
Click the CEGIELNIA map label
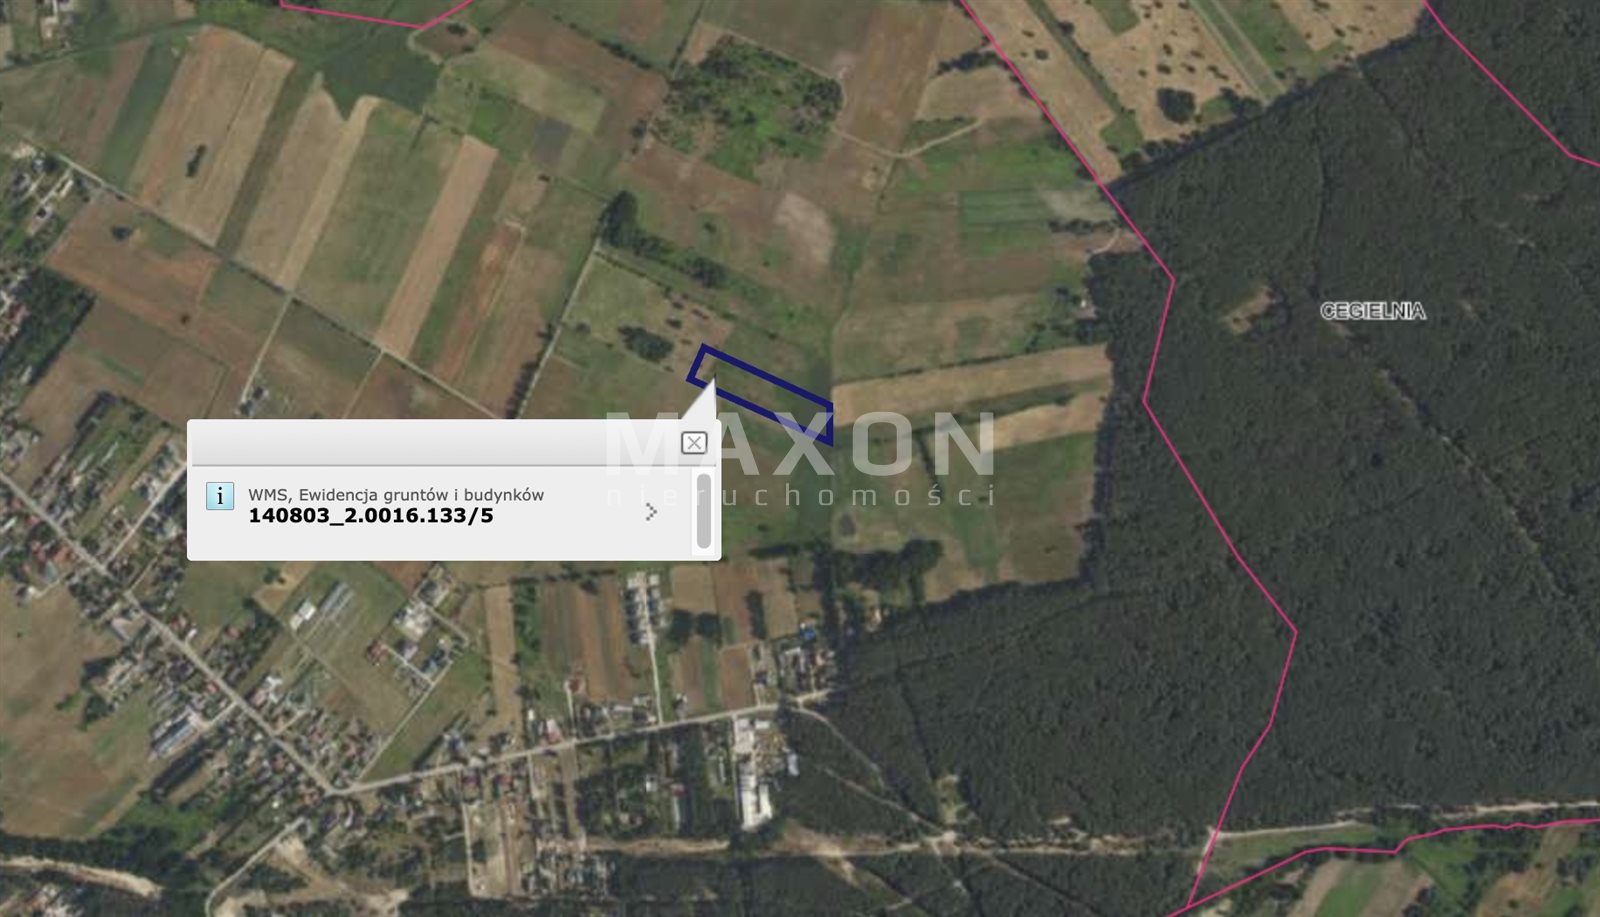tap(1373, 311)
